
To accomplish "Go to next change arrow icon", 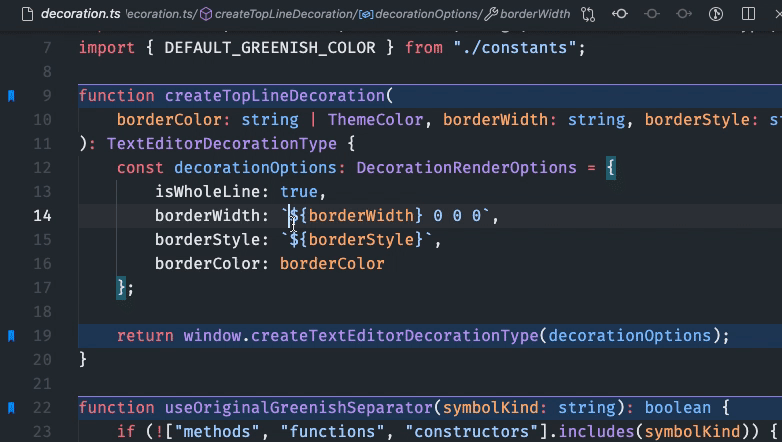I will click(684, 14).
